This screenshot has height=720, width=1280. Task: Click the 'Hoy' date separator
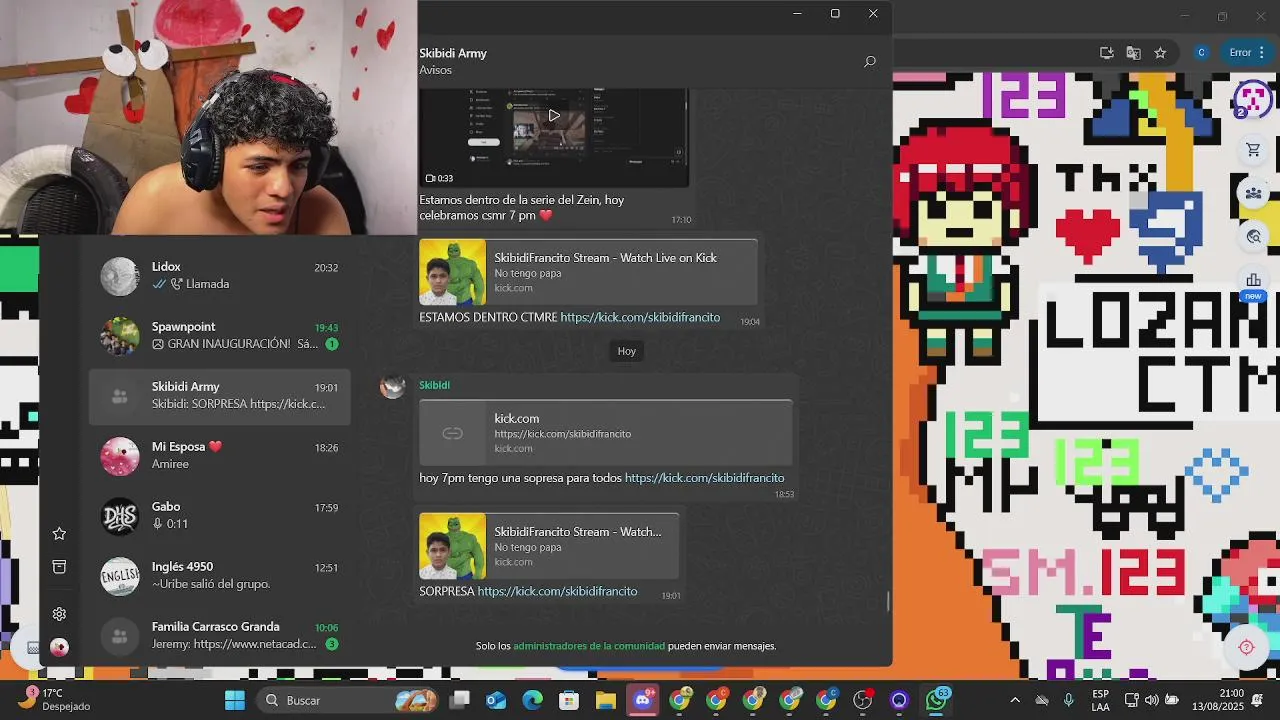pos(626,351)
